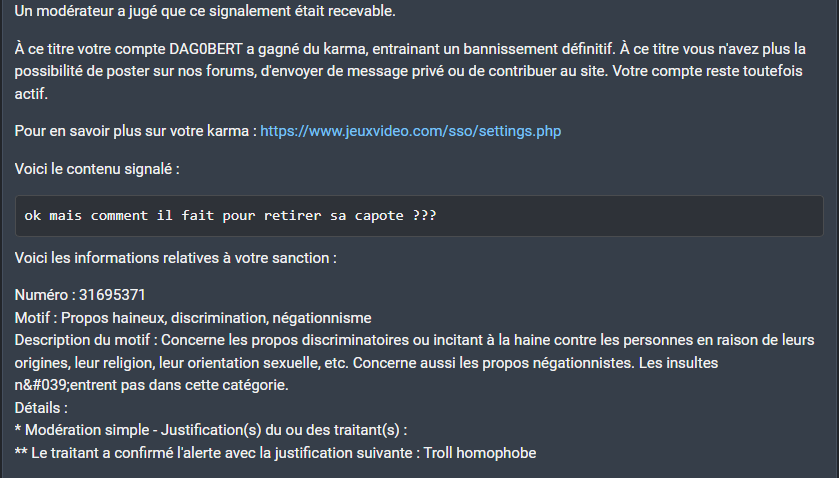Screen dimensions: 839x478
Task: Click the text 'ok mais comment il fait'
Action: pyautogui.click(x=120, y=216)
